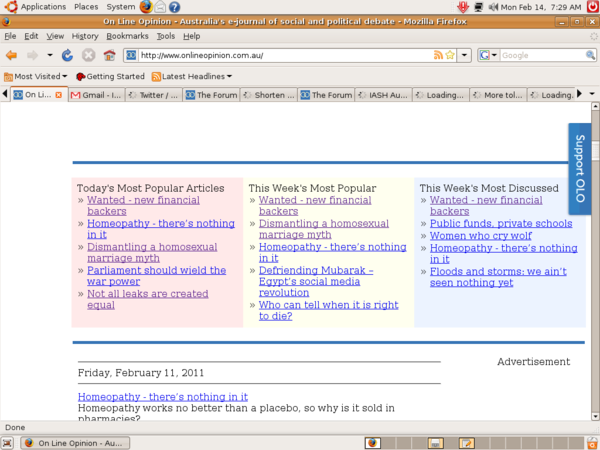Image resolution: width=600 pixels, height=450 pixels.
Task: Open the Home page icon
Action: click(109, 55)
